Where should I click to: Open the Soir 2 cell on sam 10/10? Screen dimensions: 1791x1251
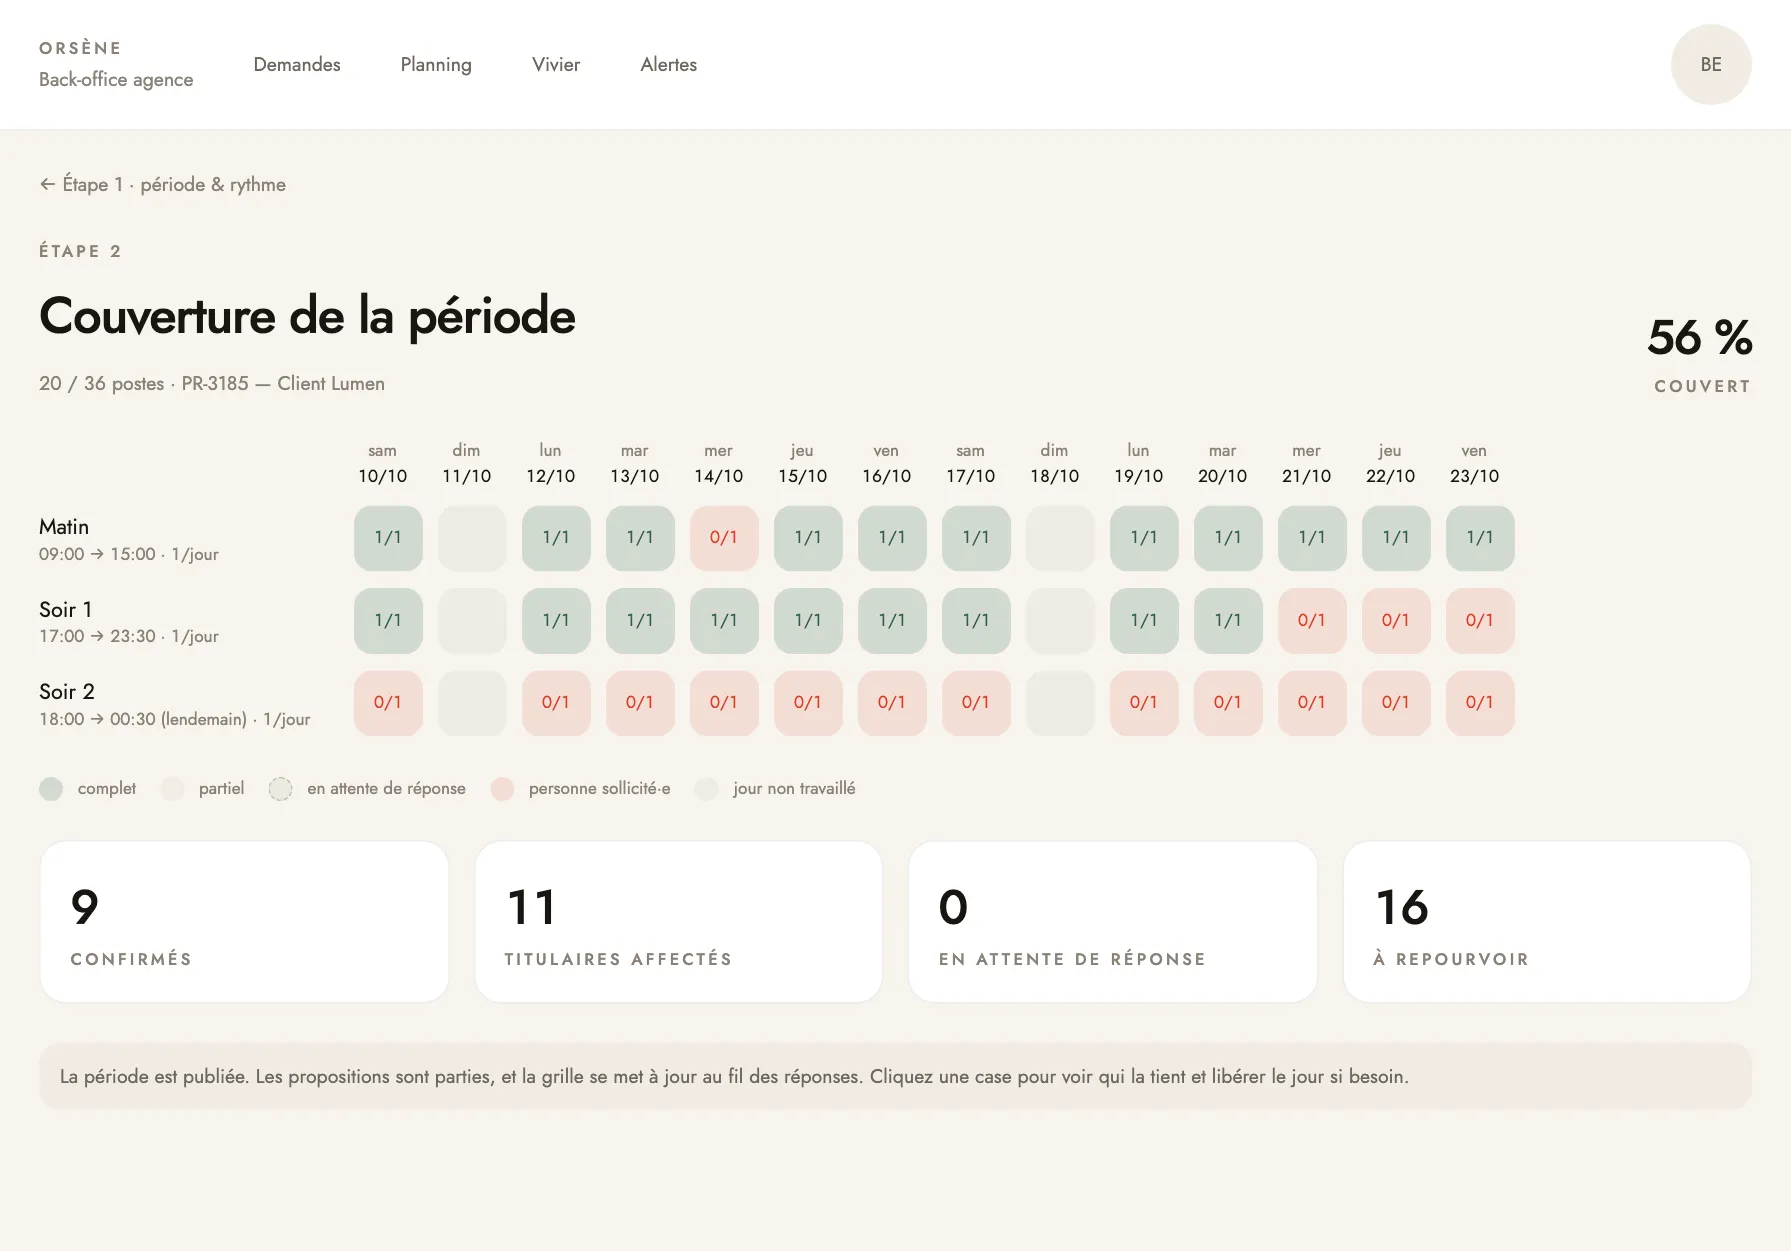click(388, 703)
